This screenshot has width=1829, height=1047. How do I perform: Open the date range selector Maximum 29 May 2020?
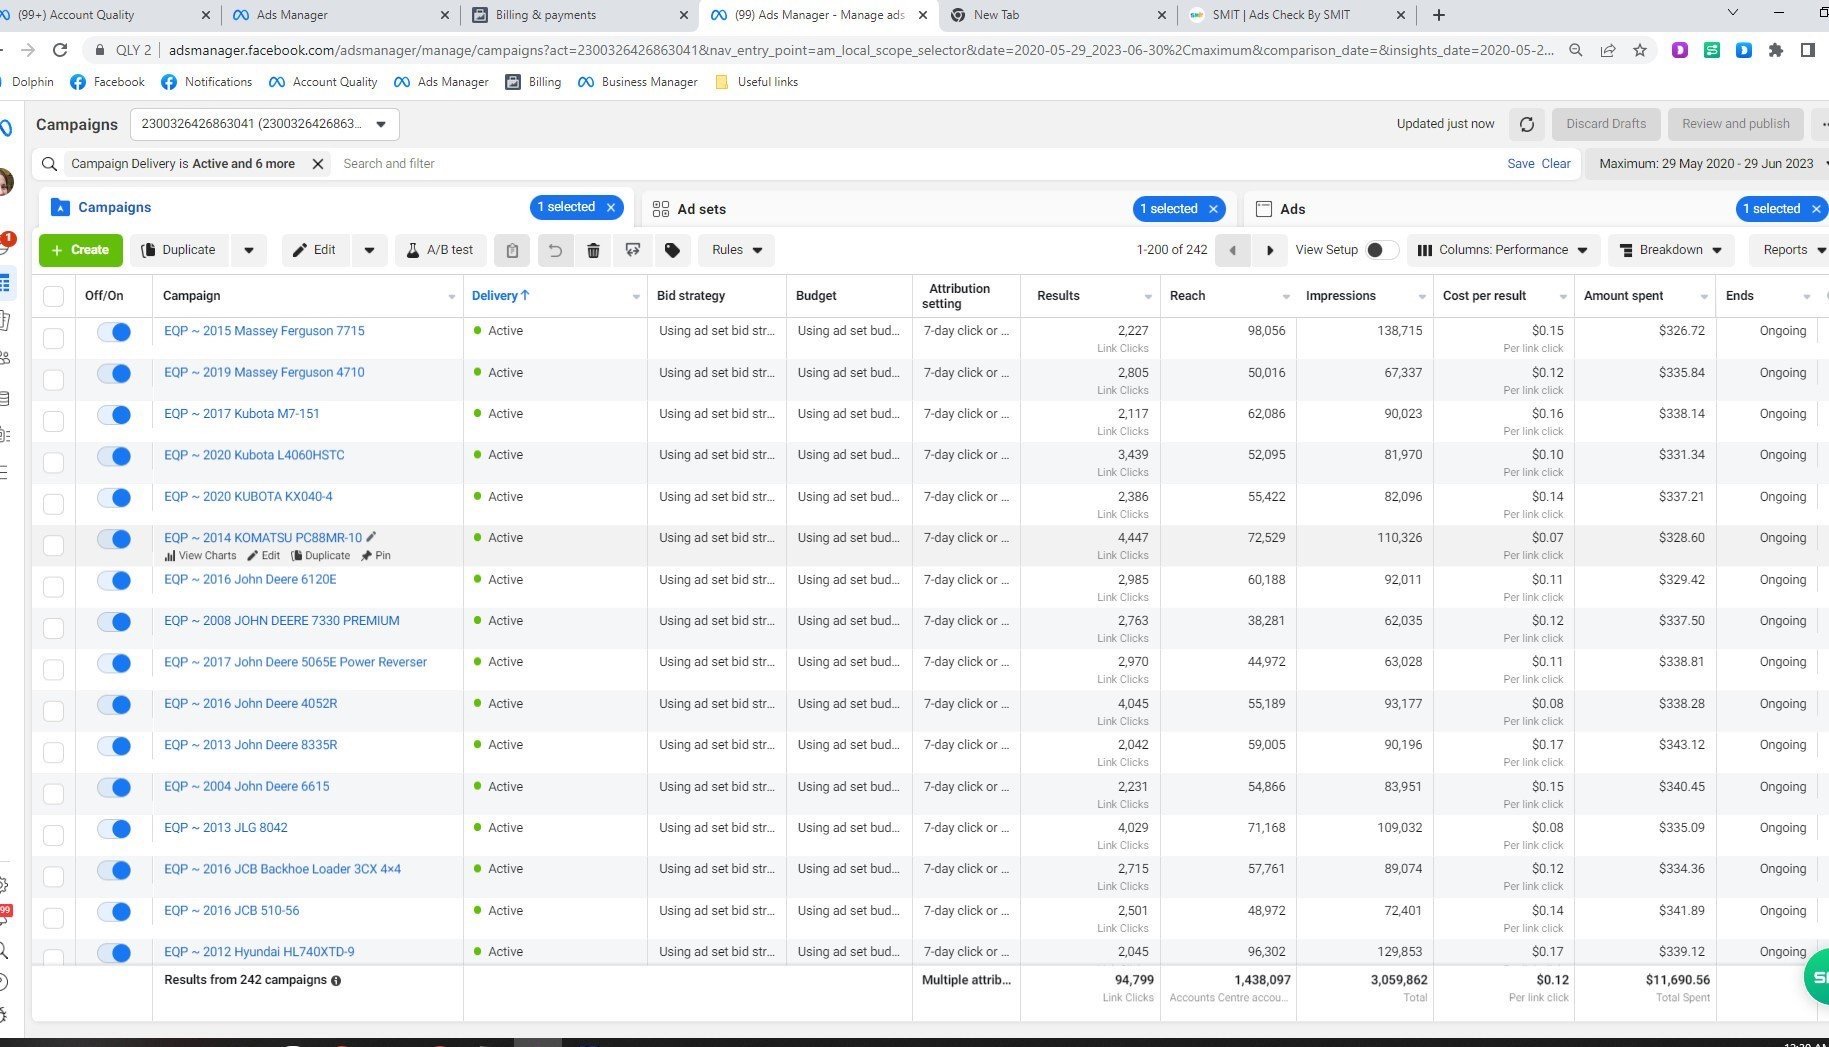click(x=1706, y=164)
